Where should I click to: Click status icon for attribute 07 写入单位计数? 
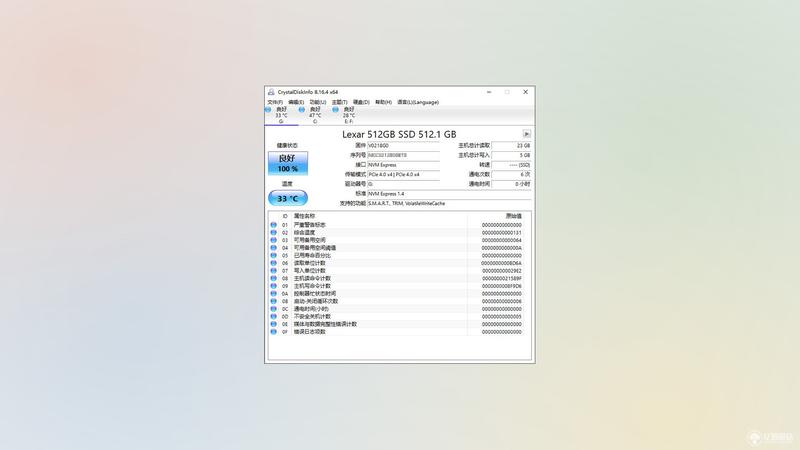pyautogui.click(x=273, y=271)
